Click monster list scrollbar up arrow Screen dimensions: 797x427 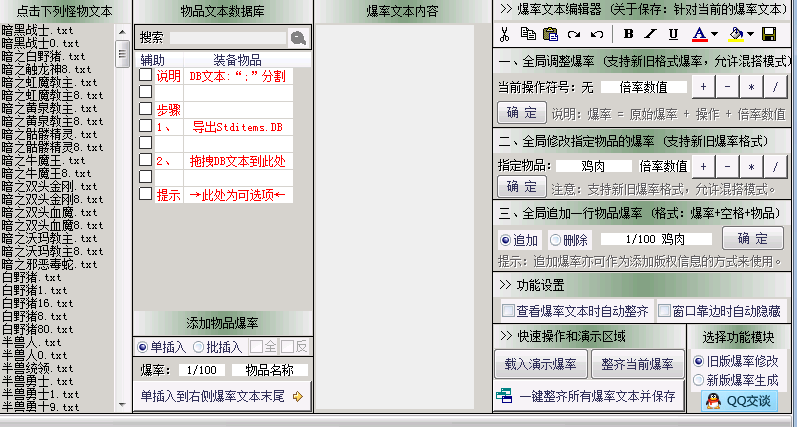(122, 33)
